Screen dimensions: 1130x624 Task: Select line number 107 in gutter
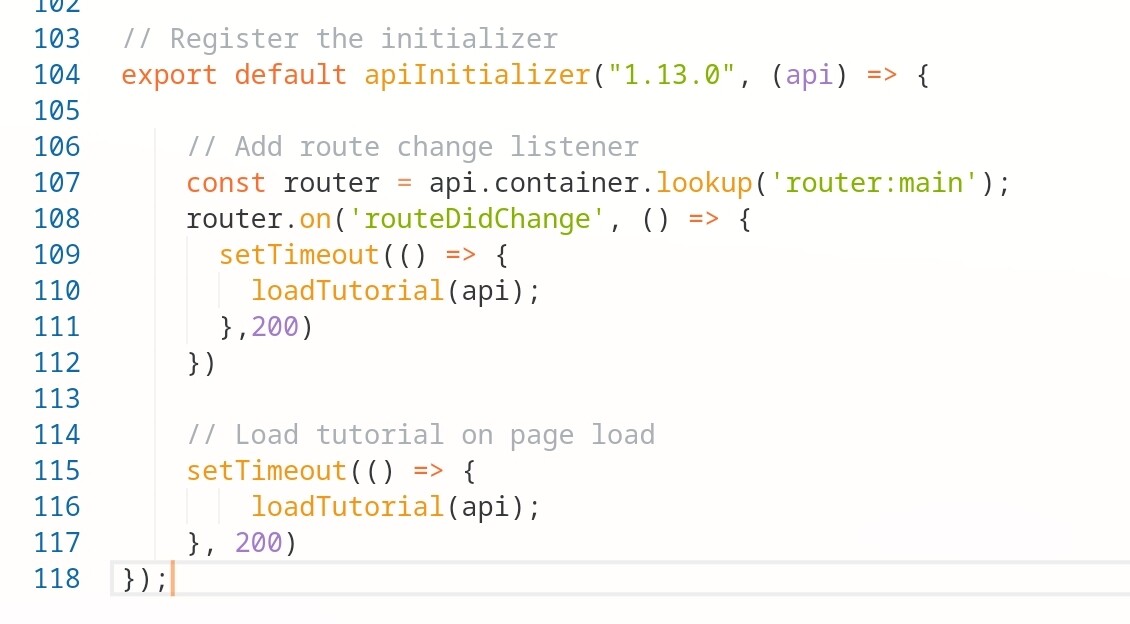click(x=57, y=182)
